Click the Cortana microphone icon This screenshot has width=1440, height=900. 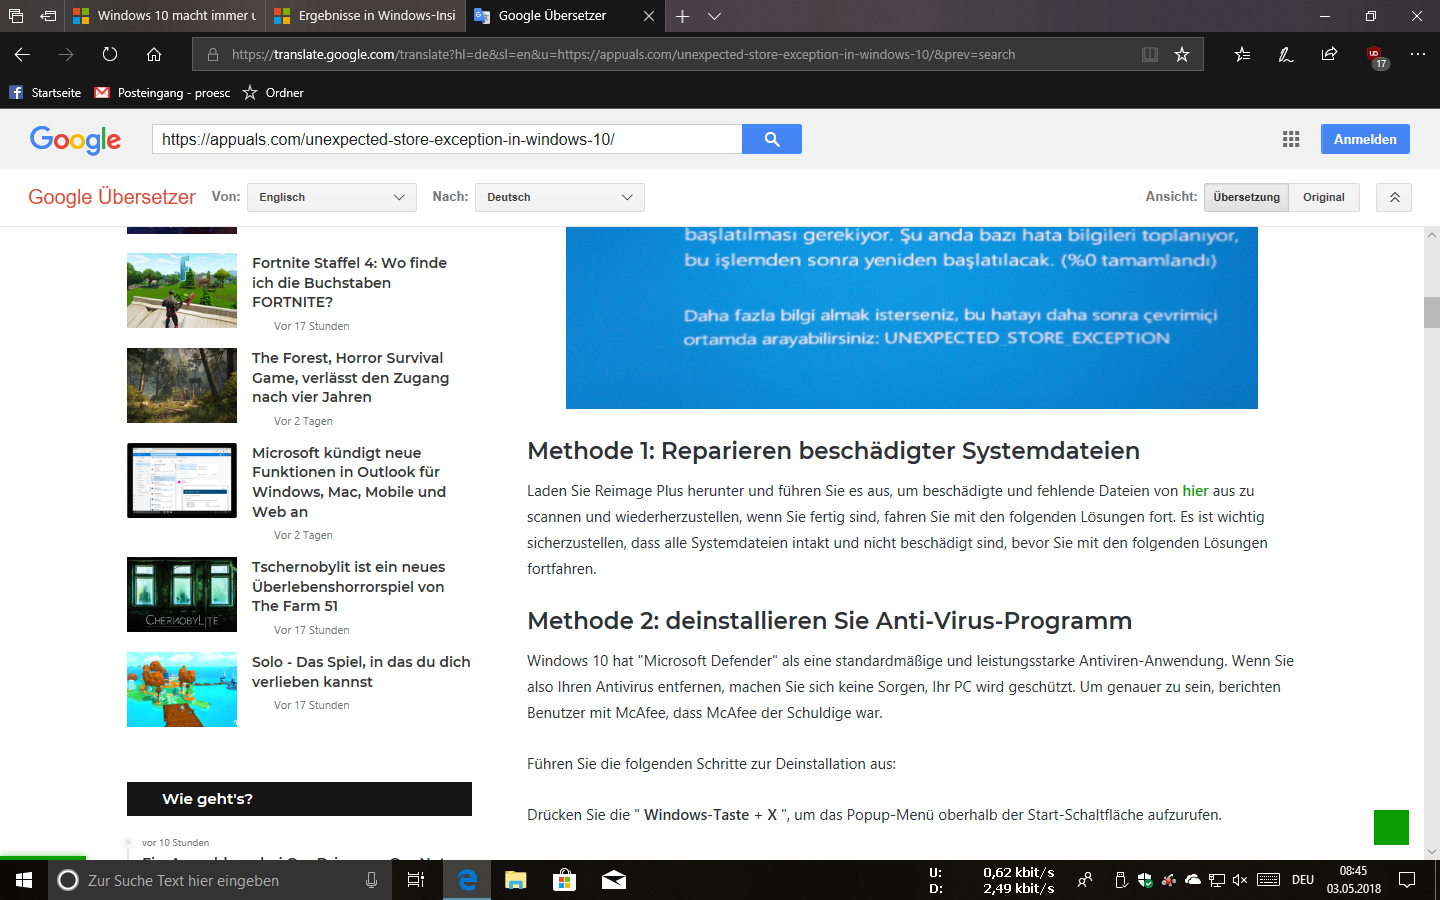pyautogui.click(x=371, y=880)
